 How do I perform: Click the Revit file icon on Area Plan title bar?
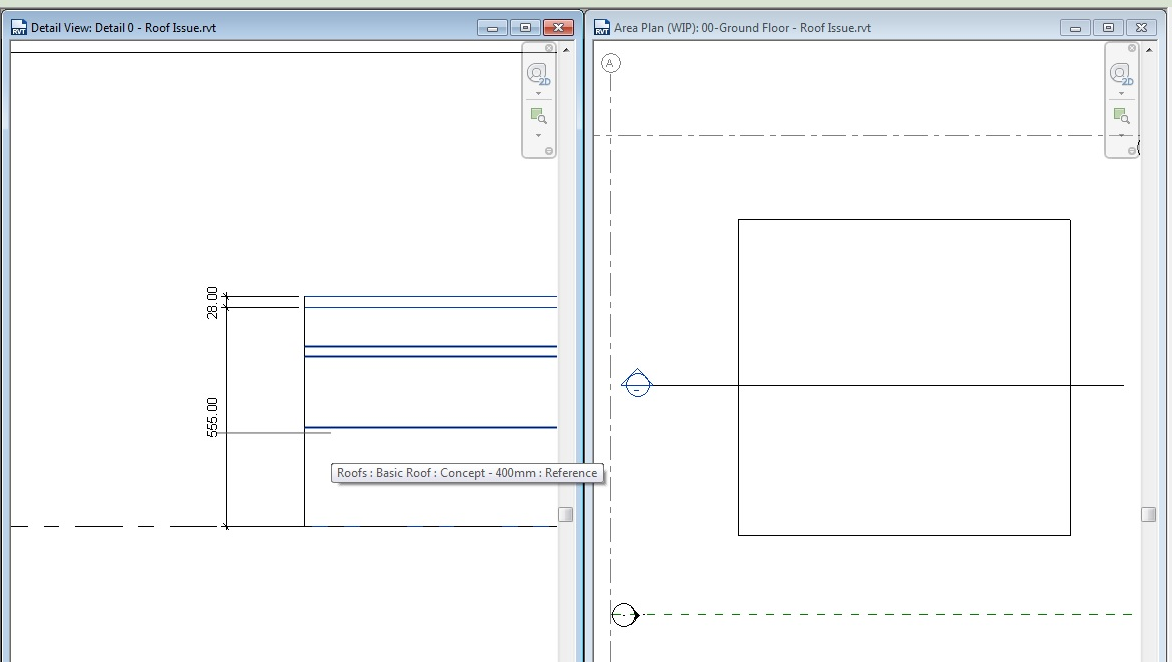pos(600,27)
